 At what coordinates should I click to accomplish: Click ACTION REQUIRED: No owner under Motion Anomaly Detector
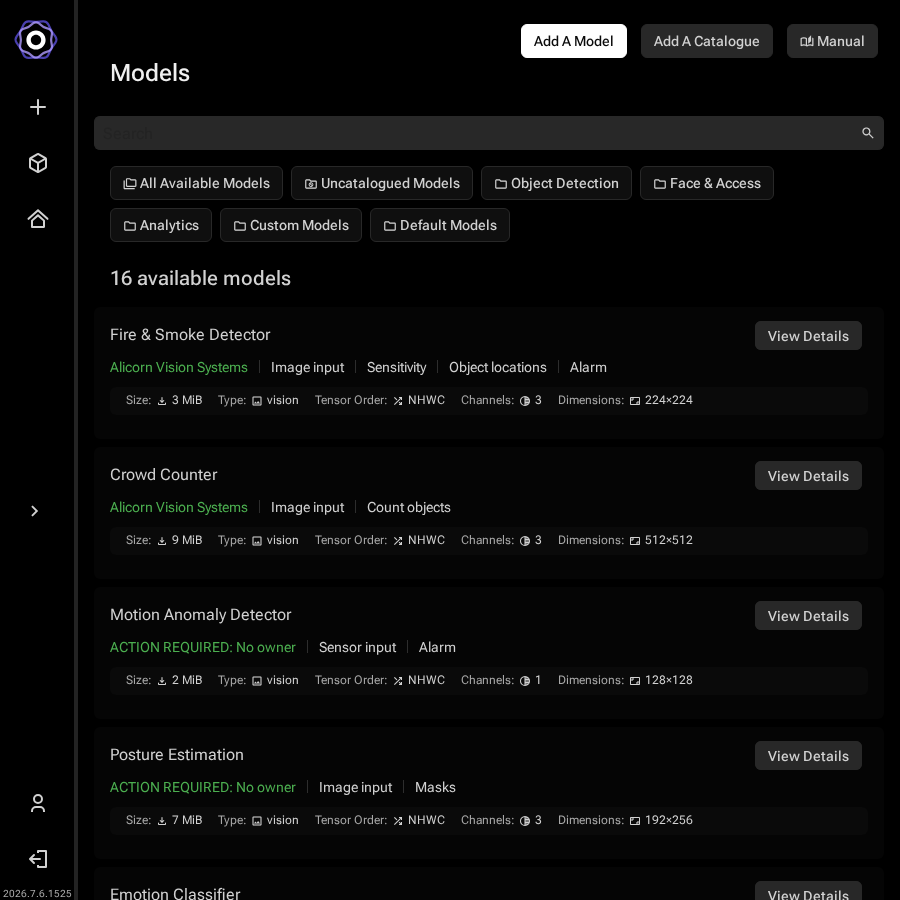[203, 647]
